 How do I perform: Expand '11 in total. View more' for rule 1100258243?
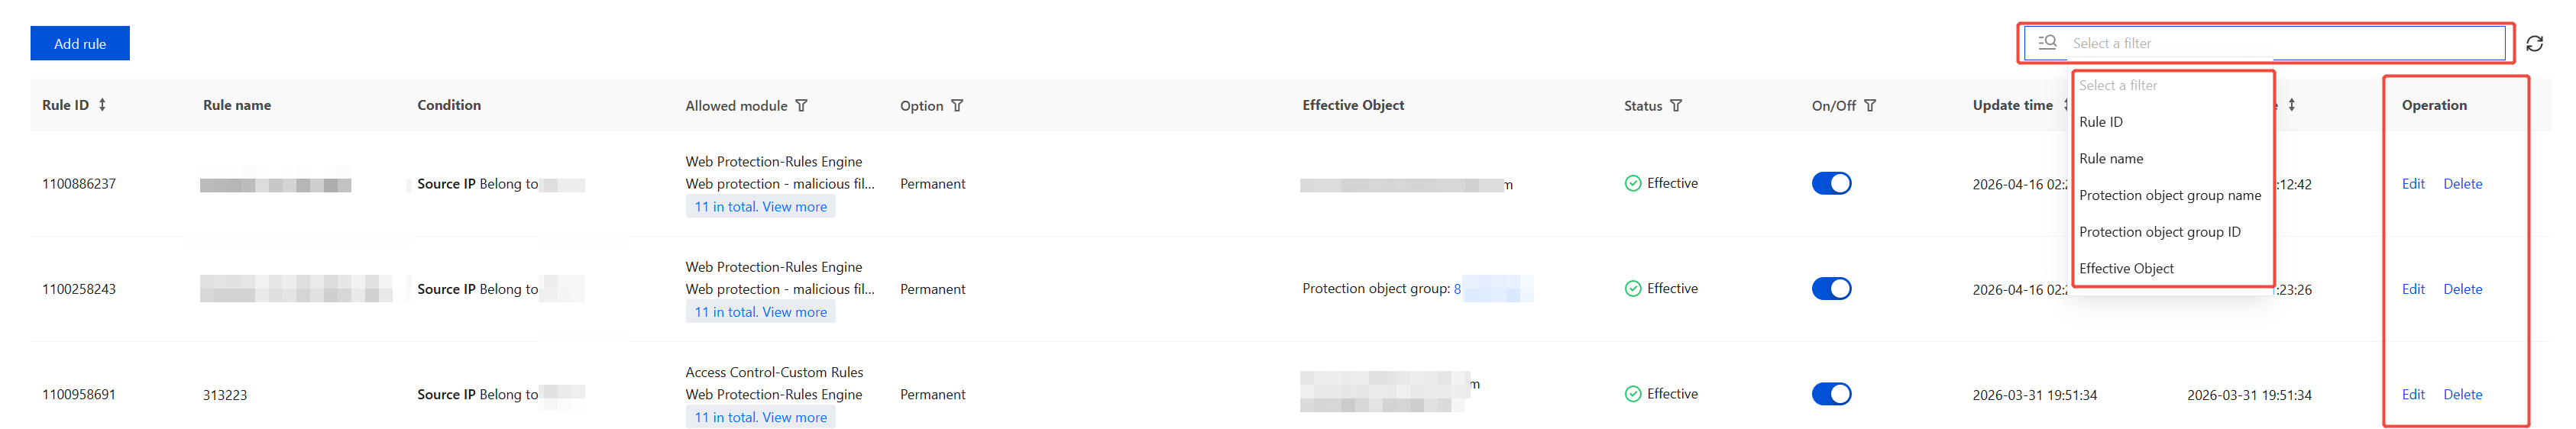(x=760, y=312)
